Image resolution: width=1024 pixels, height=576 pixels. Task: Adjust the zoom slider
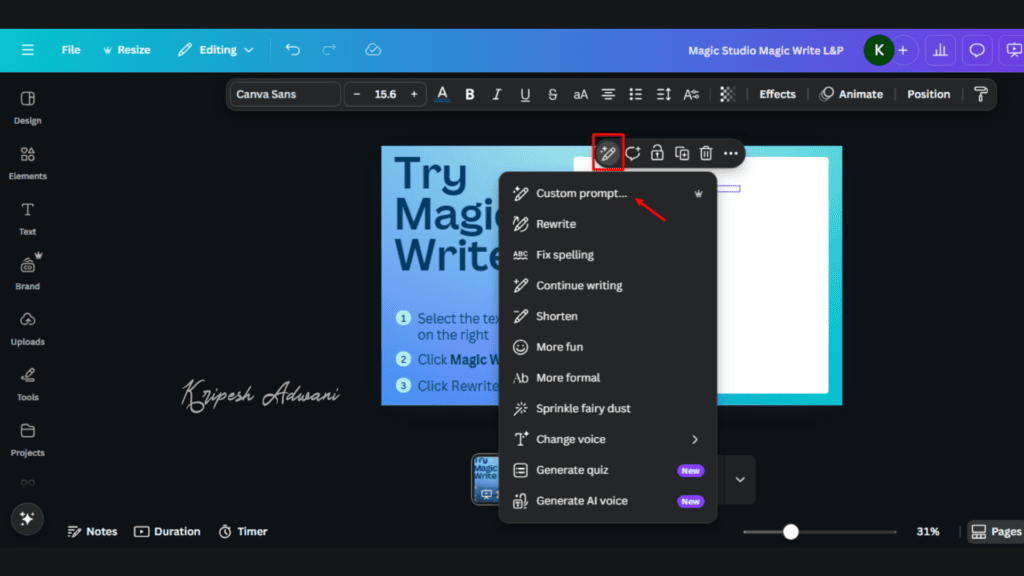[791, 531]
